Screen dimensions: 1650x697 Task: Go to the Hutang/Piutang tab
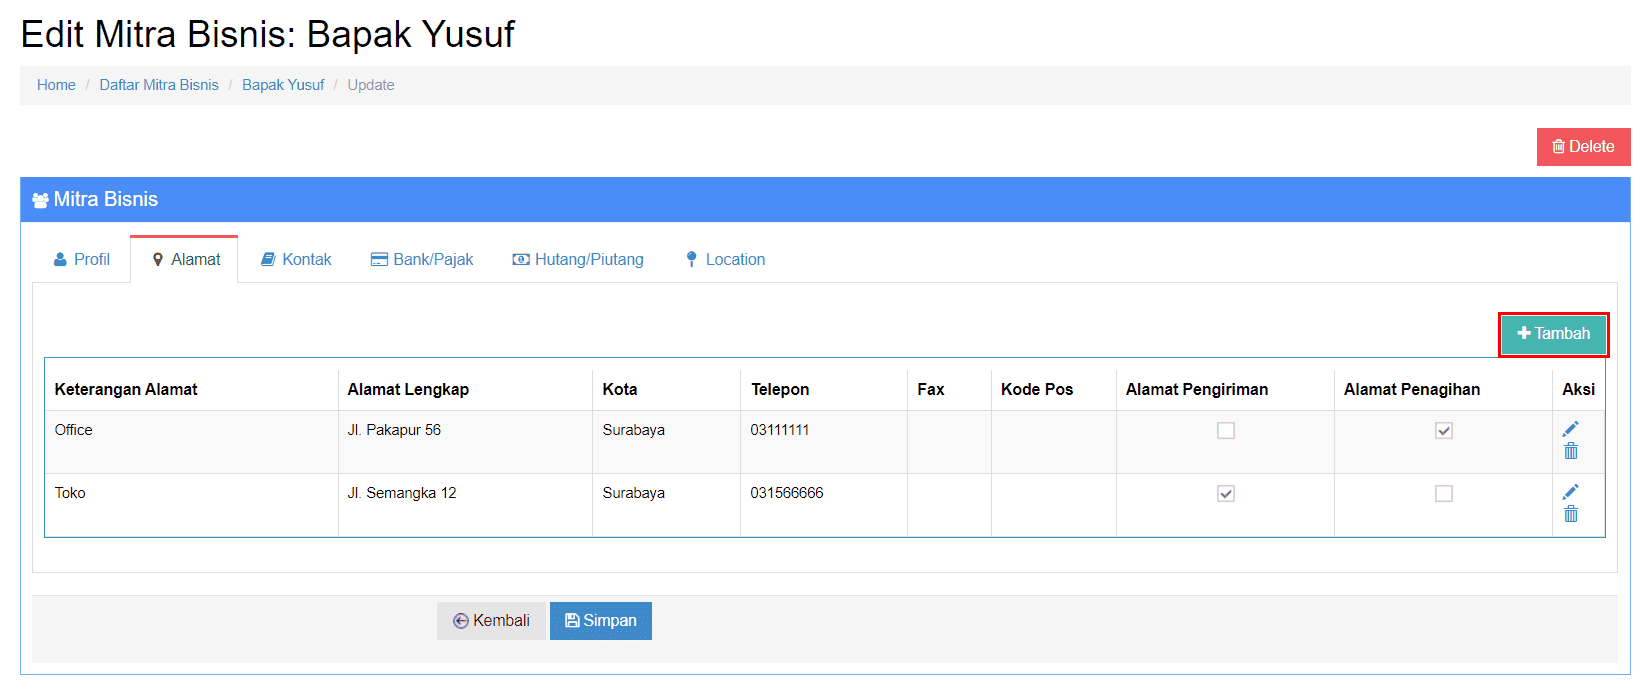(578, 260)
